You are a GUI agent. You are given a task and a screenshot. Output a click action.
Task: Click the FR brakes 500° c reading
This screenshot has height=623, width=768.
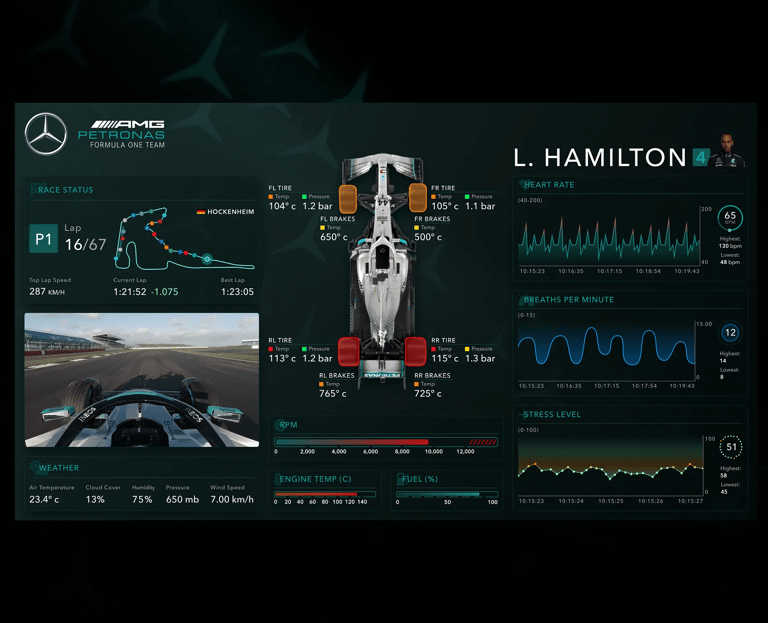428,237
